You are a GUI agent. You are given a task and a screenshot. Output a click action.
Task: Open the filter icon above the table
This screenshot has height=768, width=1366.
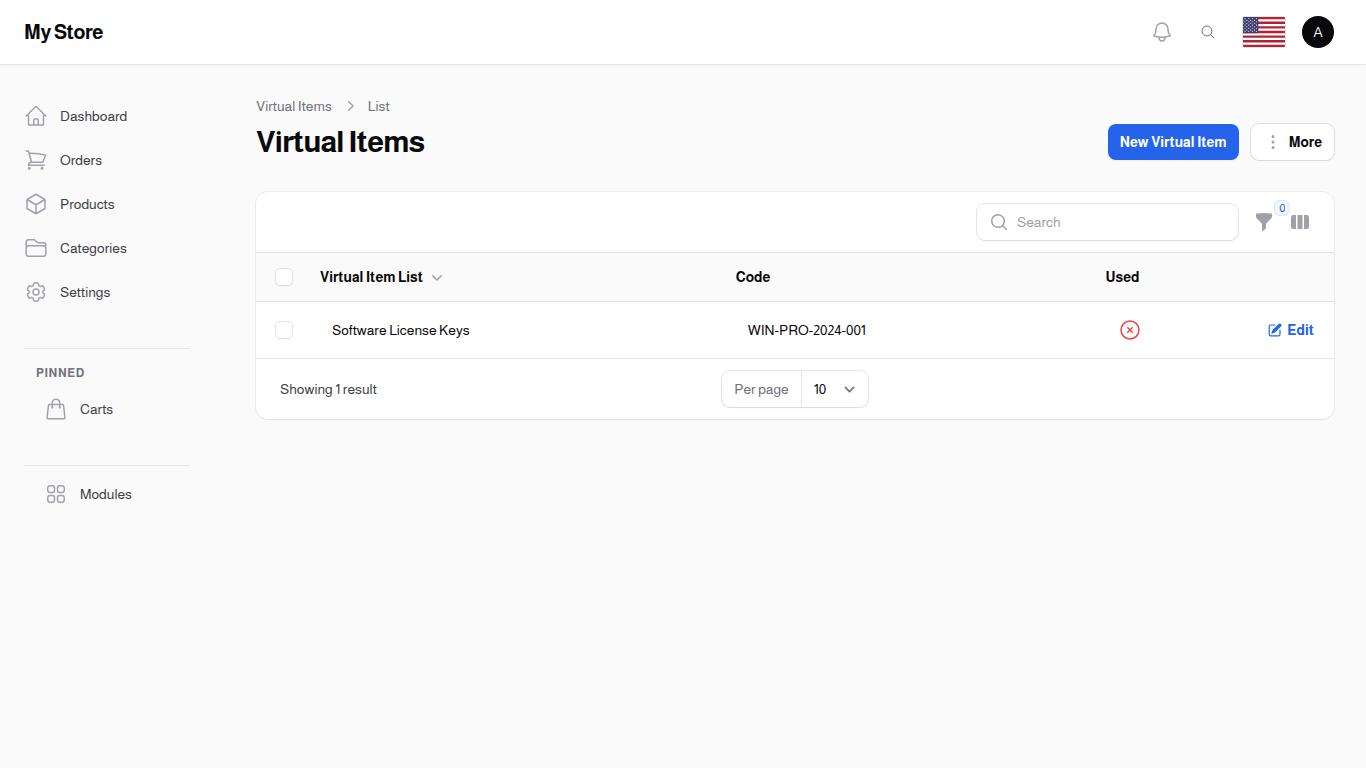click(x=1264, y=222)
